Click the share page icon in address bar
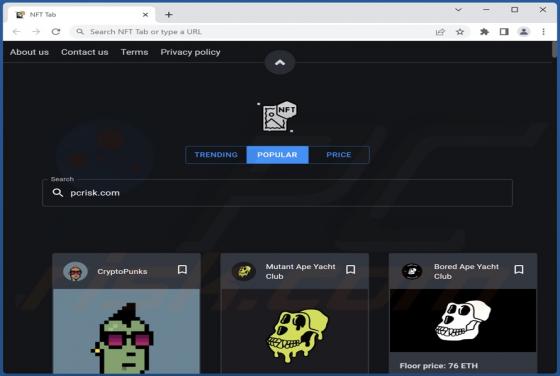Image resolution: width=560 pixels, height=376 pixels. 440,32
